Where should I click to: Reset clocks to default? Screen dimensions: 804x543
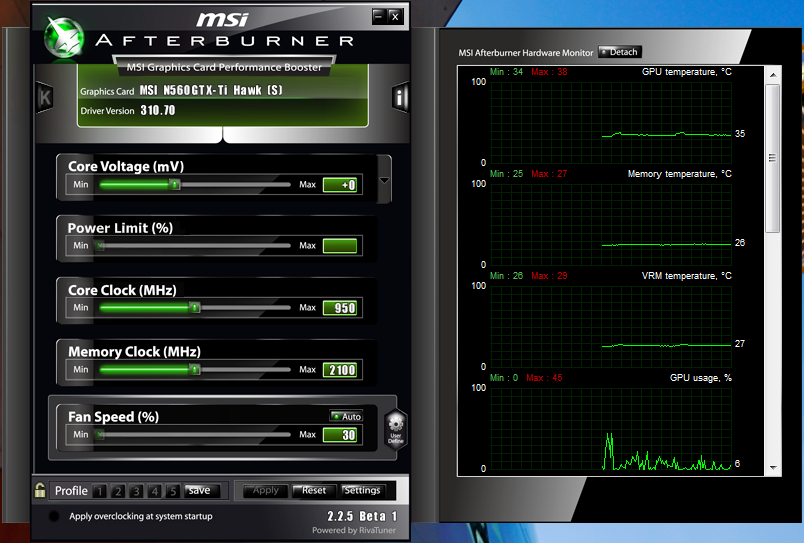point(314,491)
